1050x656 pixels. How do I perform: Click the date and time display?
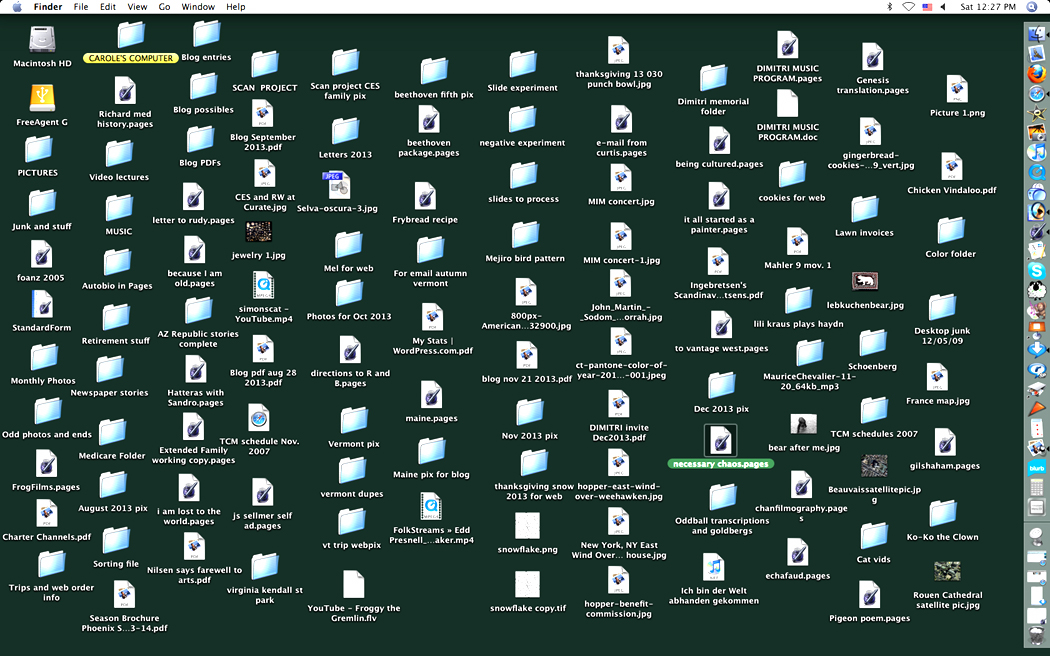coord(986,7)
